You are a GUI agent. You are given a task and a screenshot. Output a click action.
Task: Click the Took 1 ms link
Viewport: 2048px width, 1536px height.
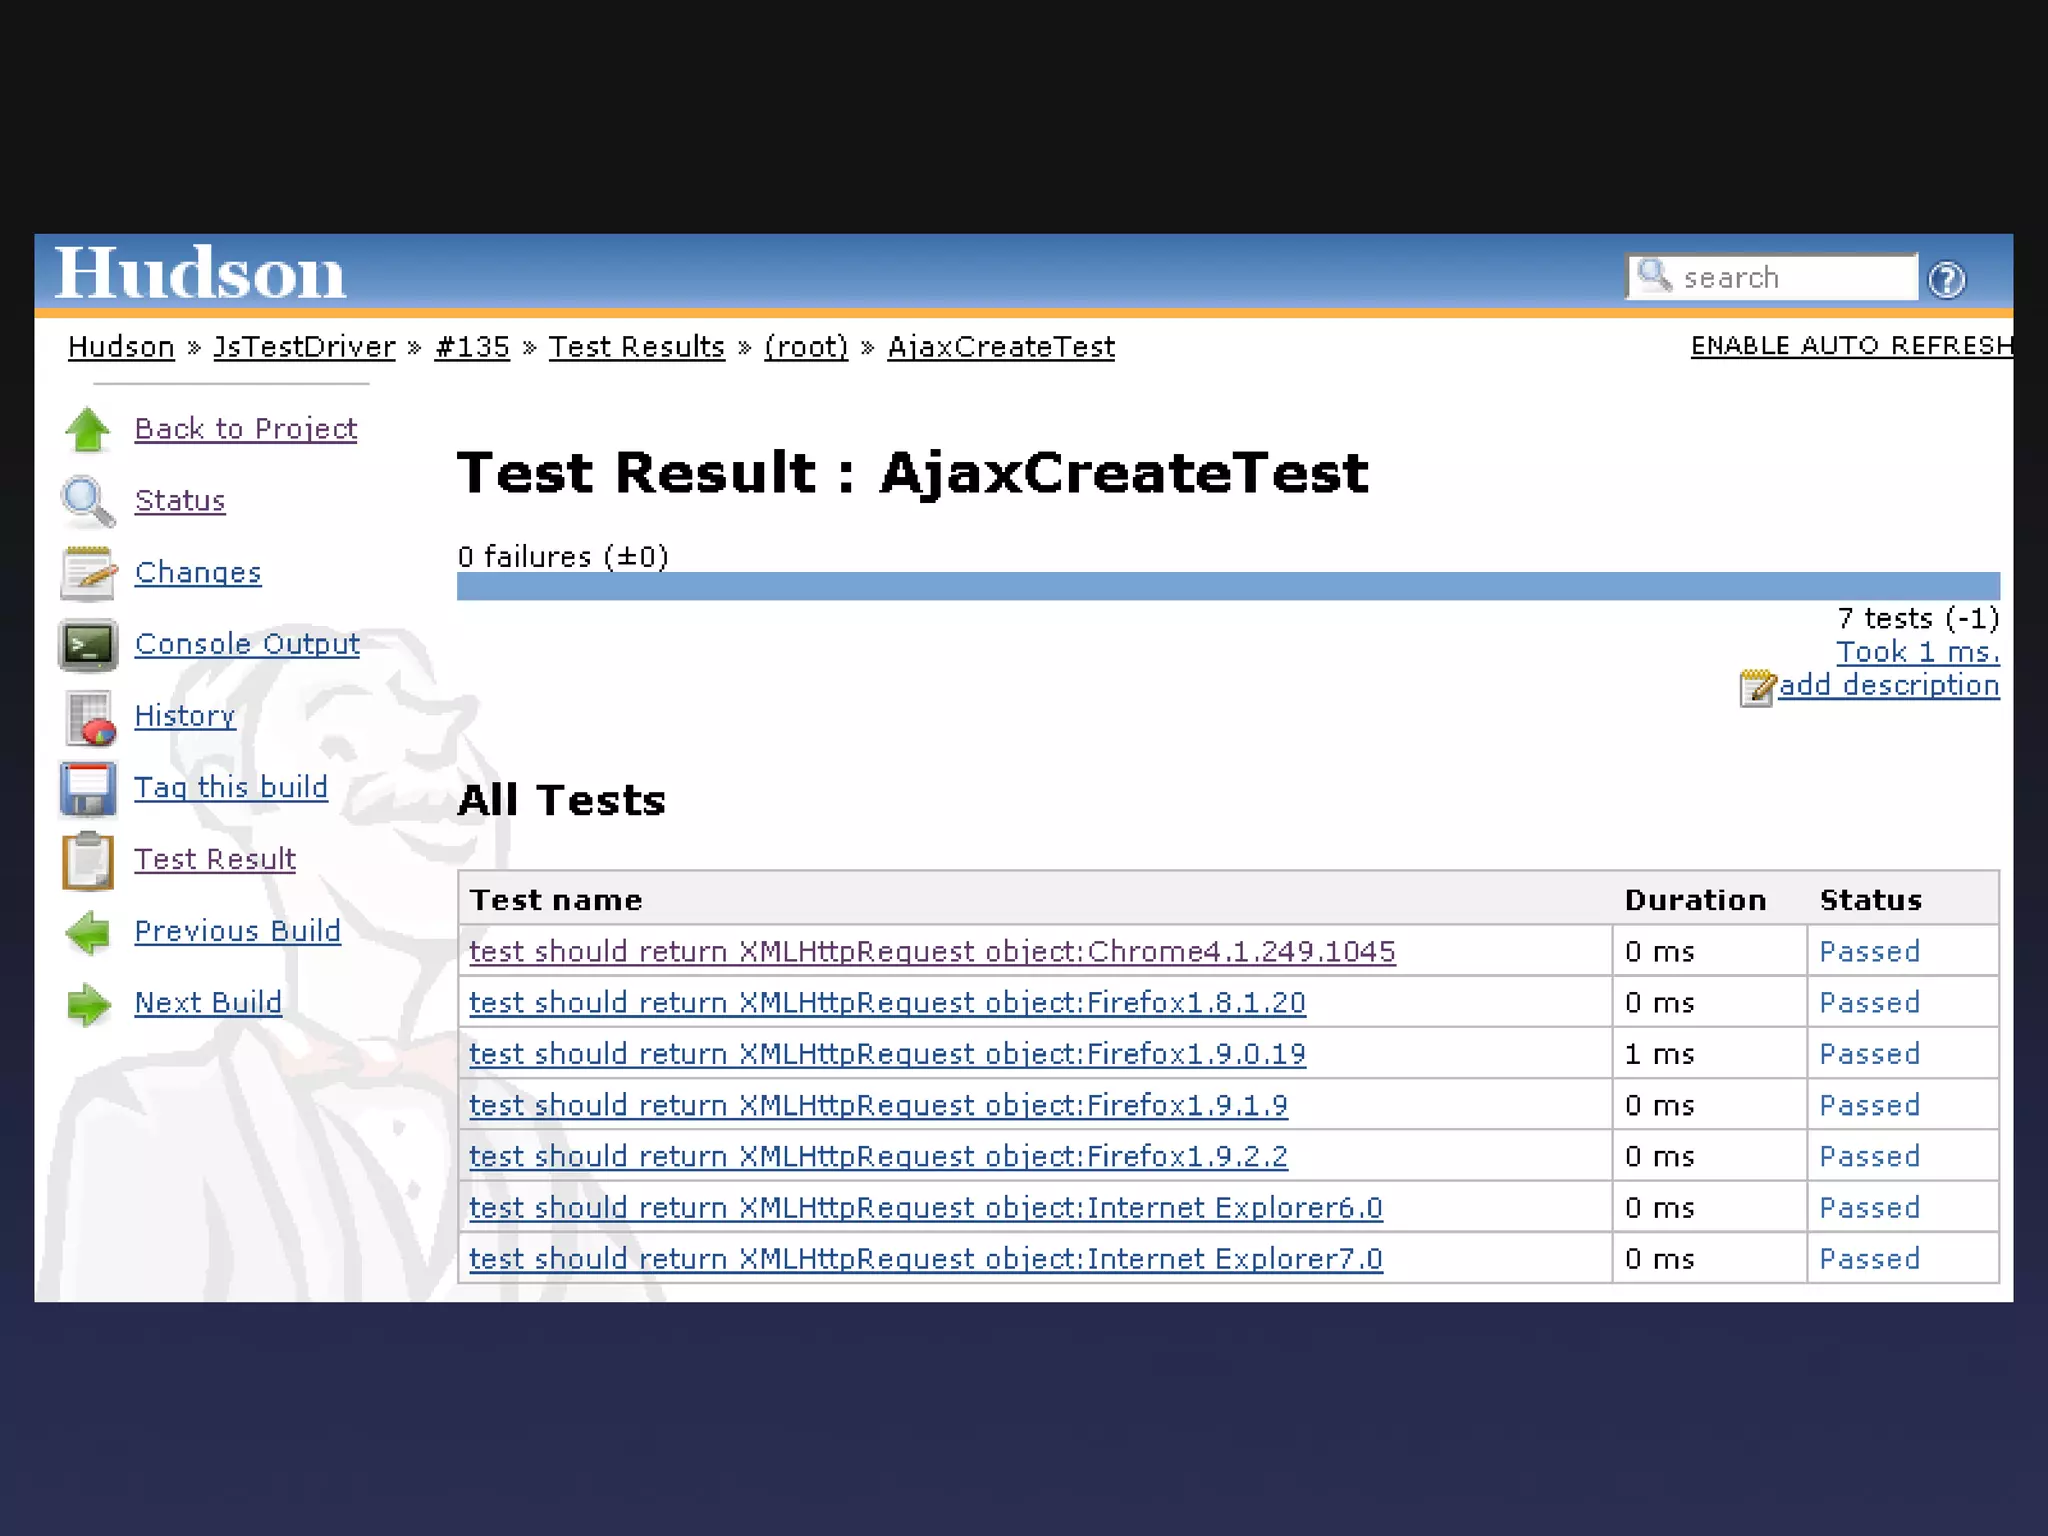[1917, 652]
